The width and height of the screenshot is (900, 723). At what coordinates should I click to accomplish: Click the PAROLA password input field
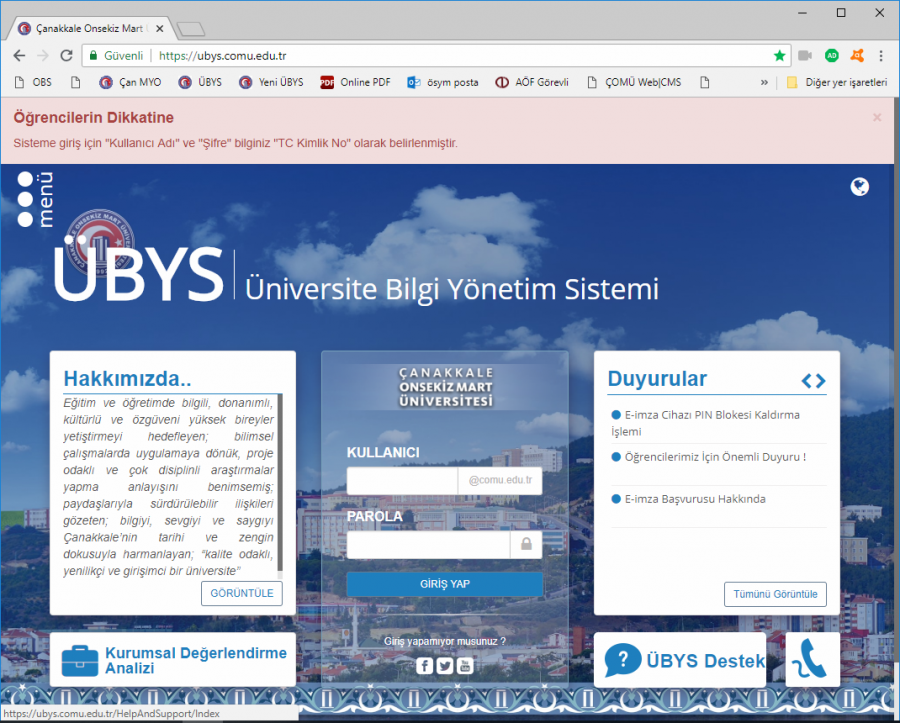[x=428, y=544]
